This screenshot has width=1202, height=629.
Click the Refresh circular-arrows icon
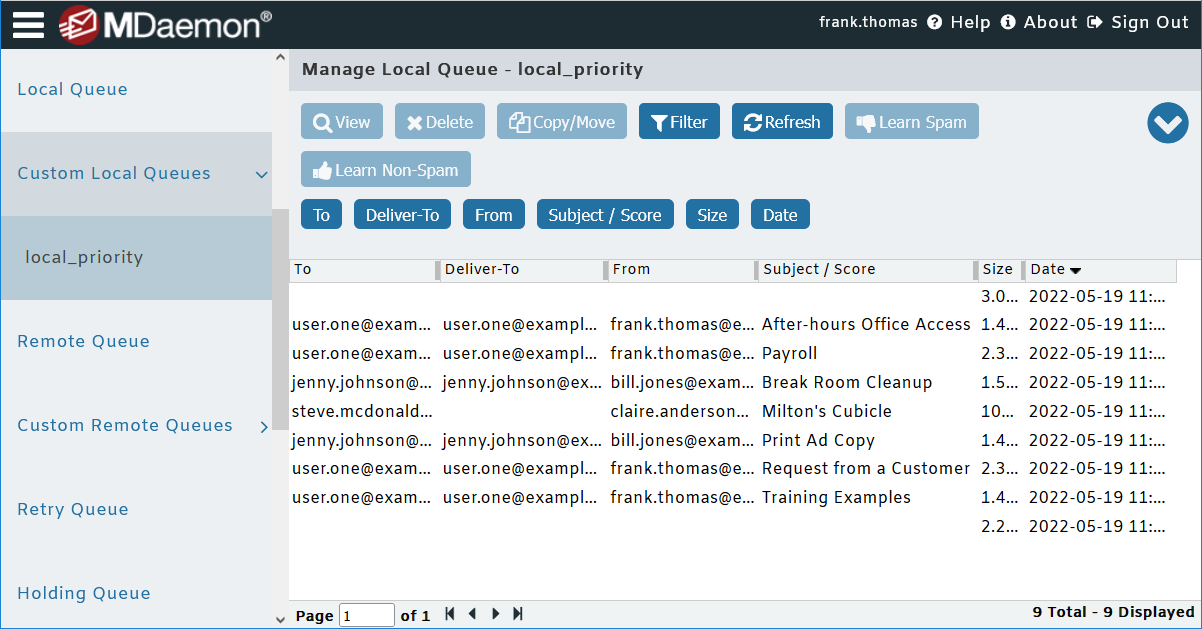pyautogui.click(x=754, y=121)
